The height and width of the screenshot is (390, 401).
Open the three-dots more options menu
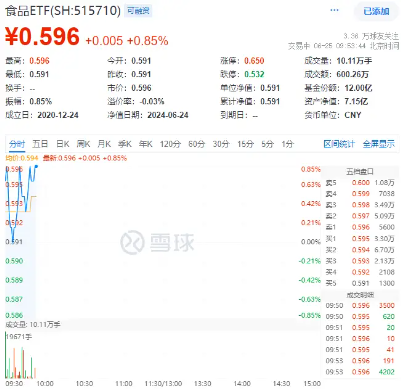pos(334,10)
